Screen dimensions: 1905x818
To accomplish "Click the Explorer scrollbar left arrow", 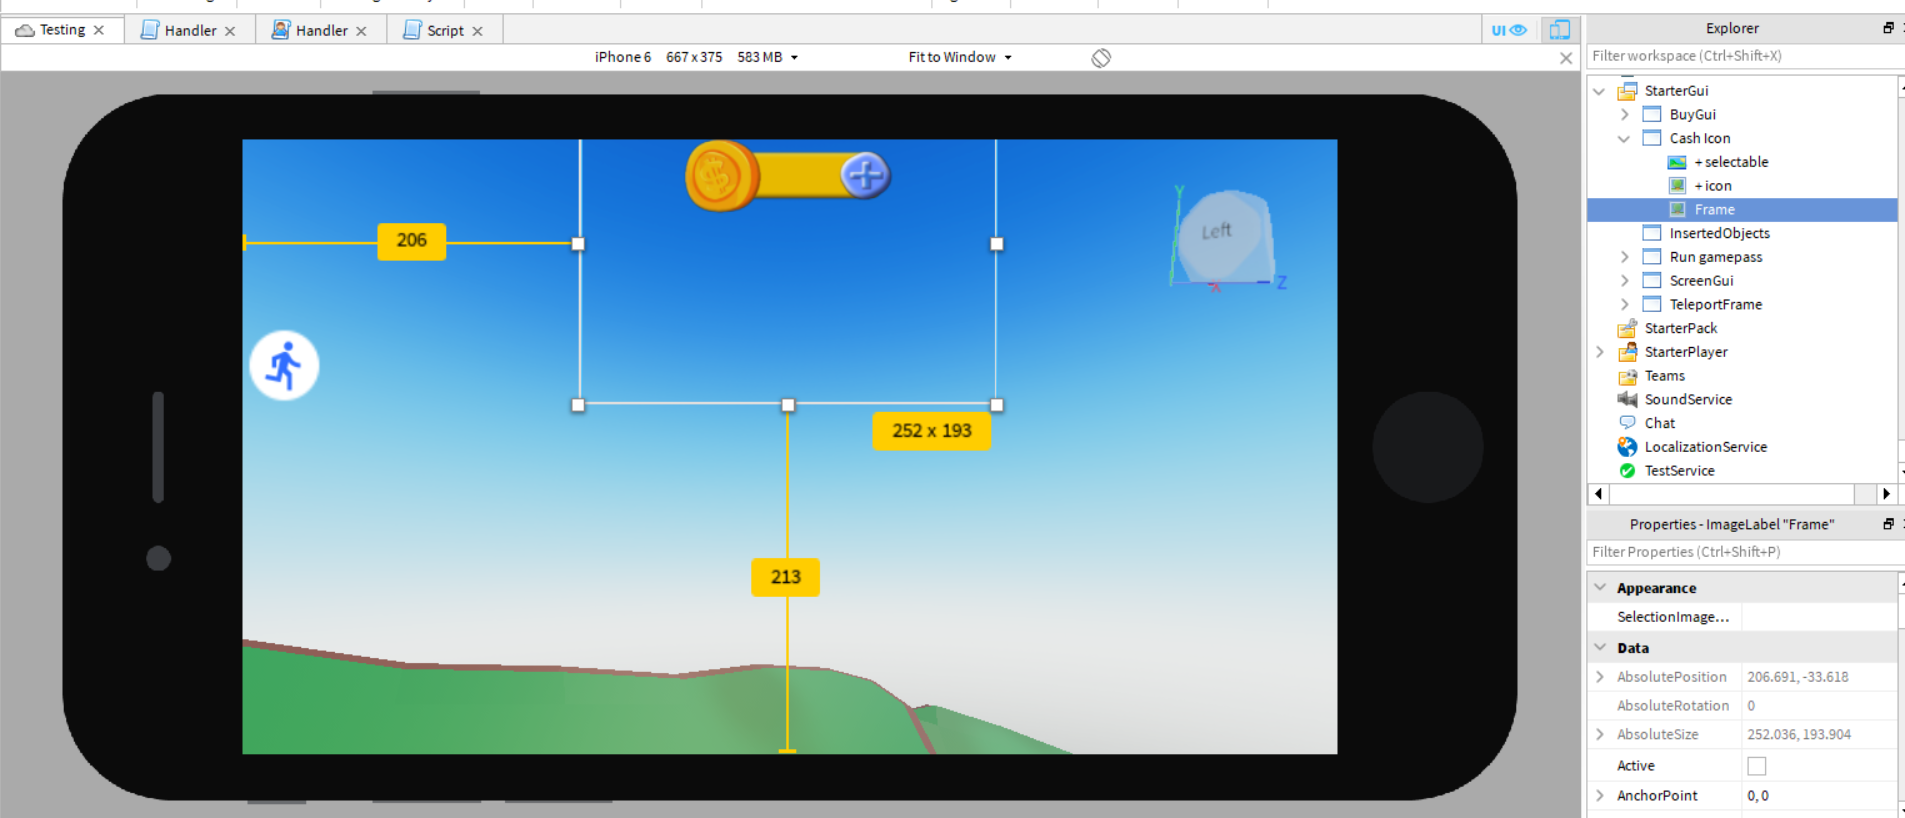I will 1598,494.
